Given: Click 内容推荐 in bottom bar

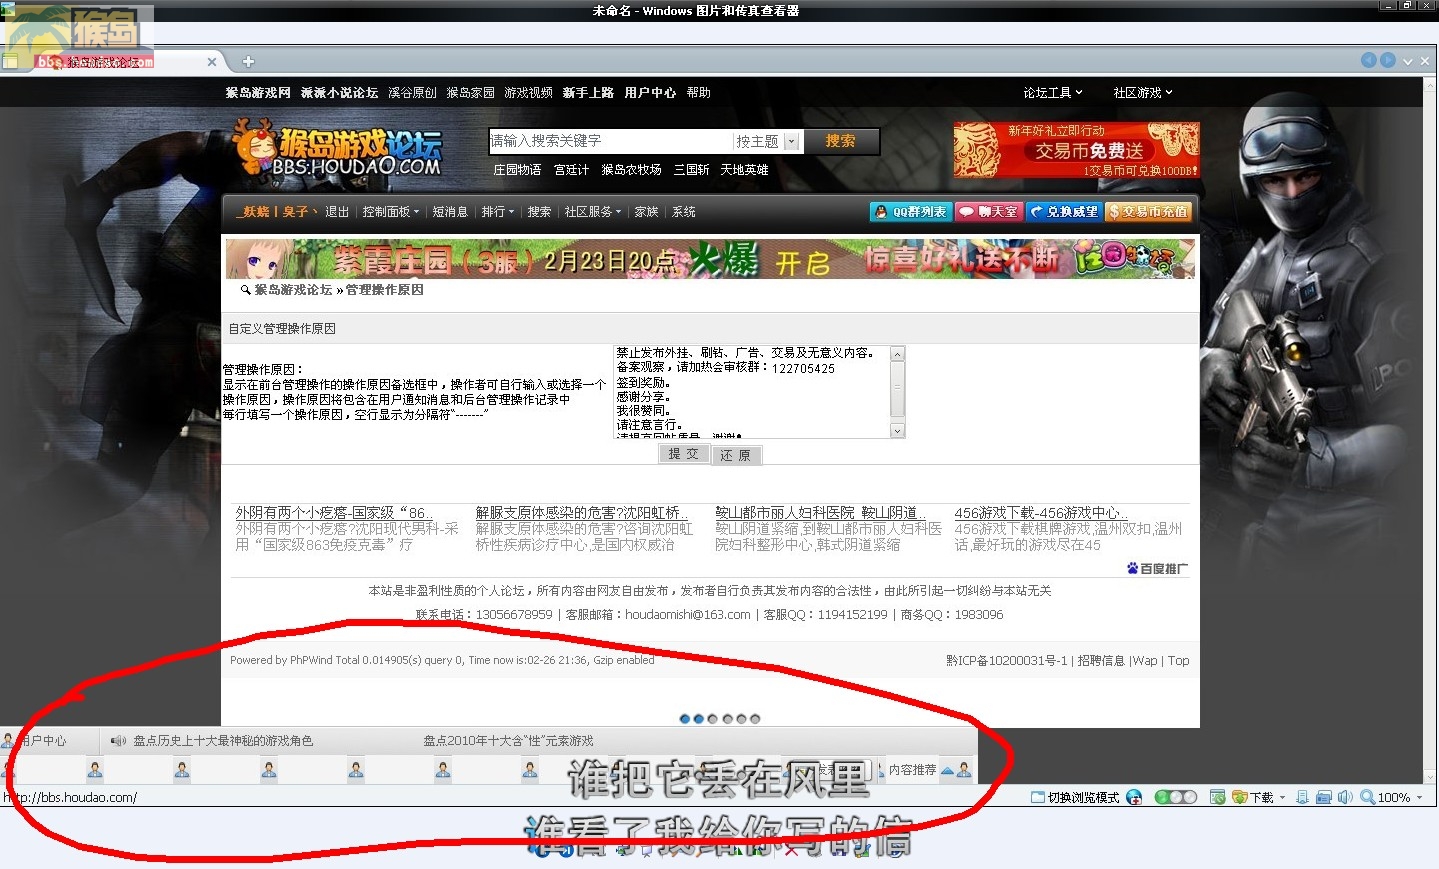Looking at the screenshot, I should (x=912, y=770).
